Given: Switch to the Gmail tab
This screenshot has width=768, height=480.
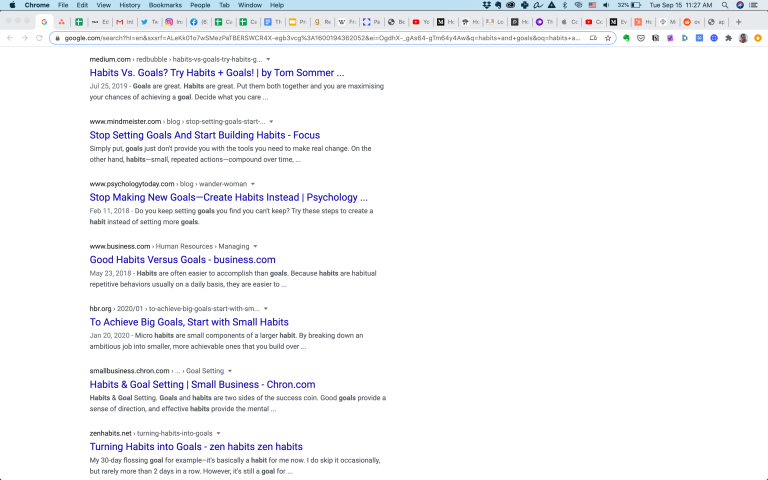Looking at the screenshot, I should click(x=124, y=22).
